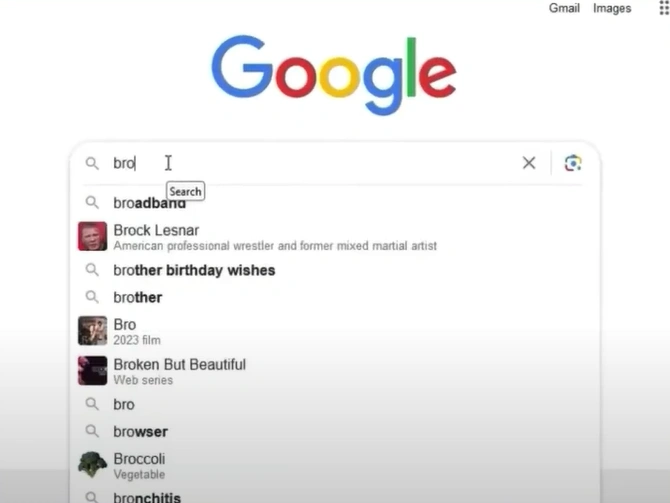Screen dimensions: 670x503
Task: Choose Brock Lesnar suggestion
Action: click(x=335, y=236)
